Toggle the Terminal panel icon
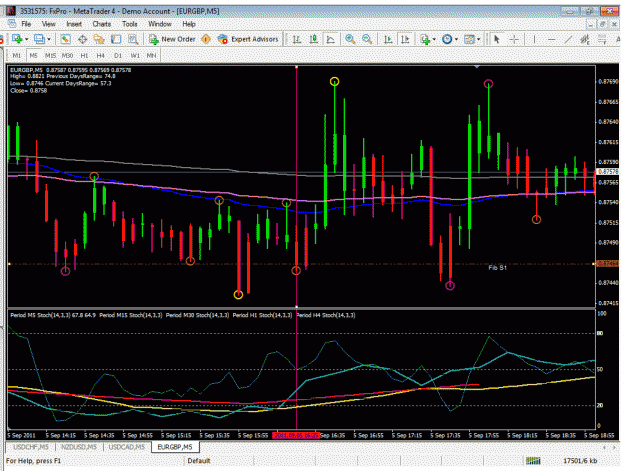Viewport: 625px width, 471px height. pos(116,39)
